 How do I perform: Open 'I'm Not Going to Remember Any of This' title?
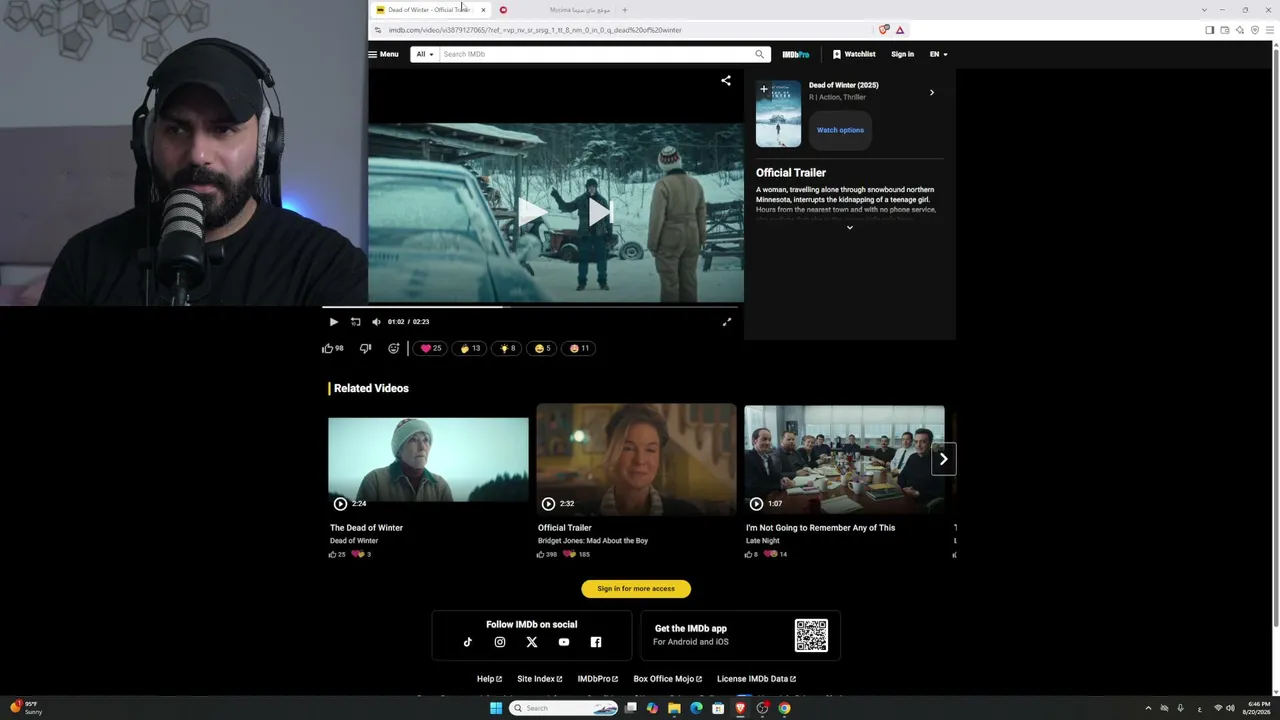[x=820, y=528]
